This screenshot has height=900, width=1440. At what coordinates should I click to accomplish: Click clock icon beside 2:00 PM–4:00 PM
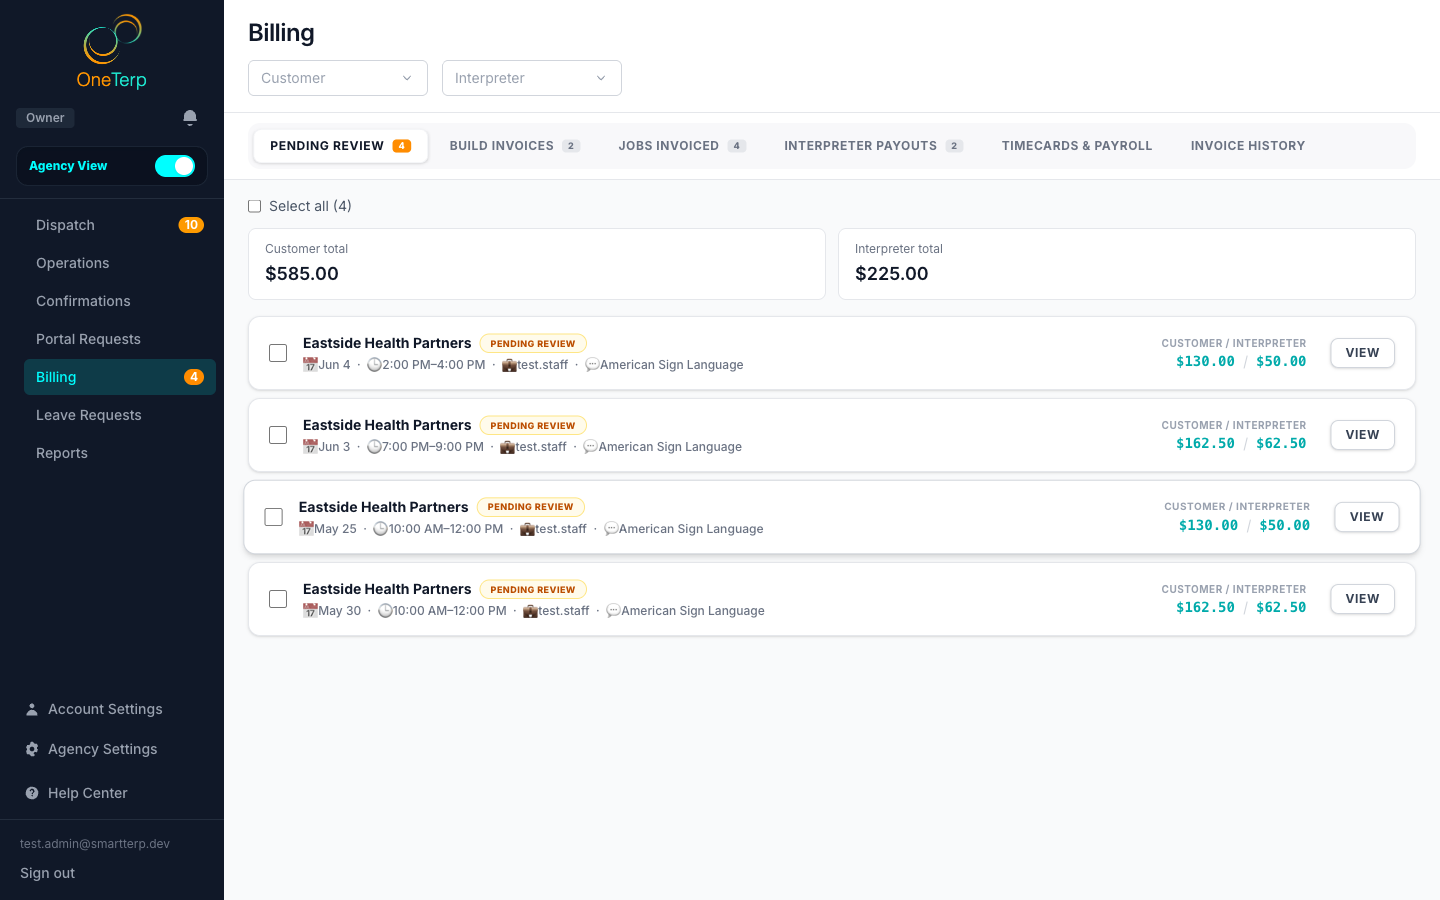pos(374,365)
